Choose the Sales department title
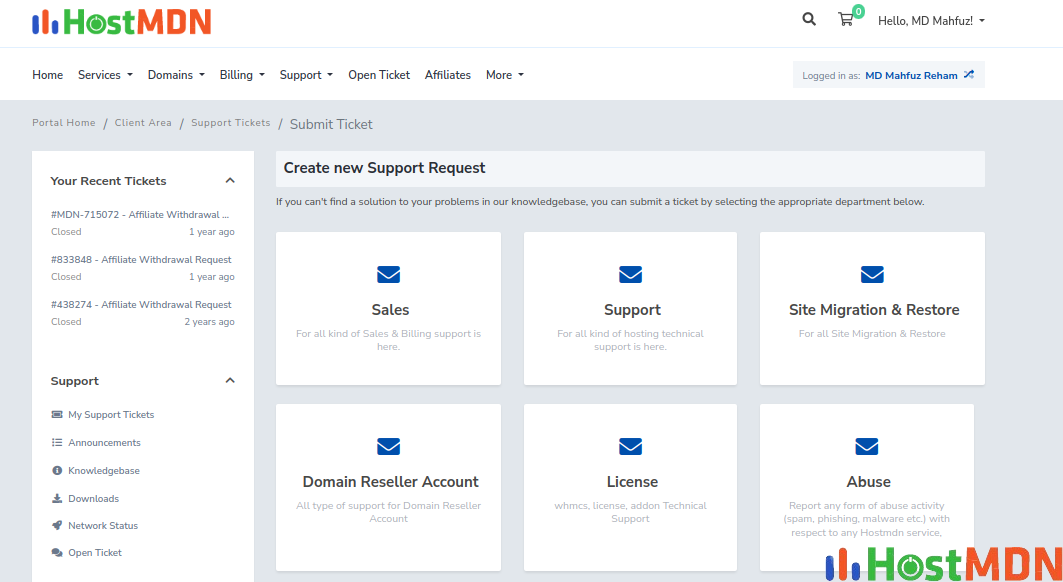Viewport: 1063px width, 582px height. tap(390, 310)
